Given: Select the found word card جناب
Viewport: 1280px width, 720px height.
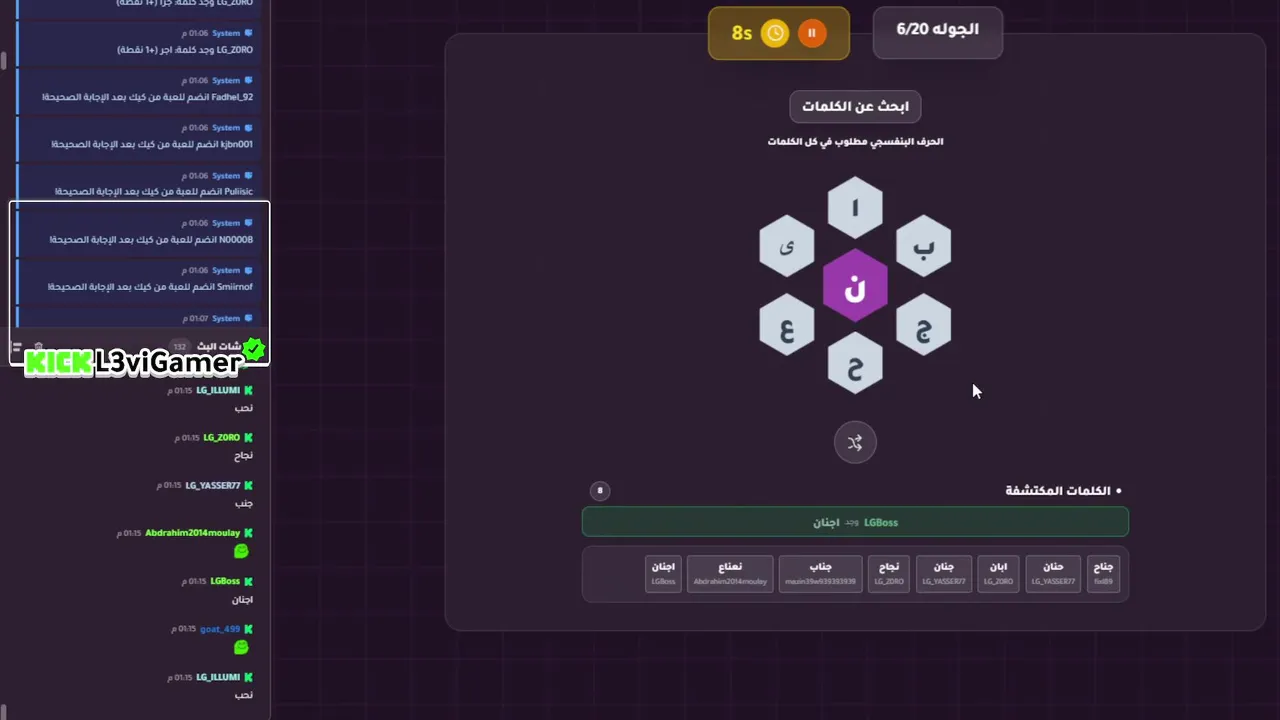Looking at the screenshot, I should pyautogui.click(x=820, y=573).
